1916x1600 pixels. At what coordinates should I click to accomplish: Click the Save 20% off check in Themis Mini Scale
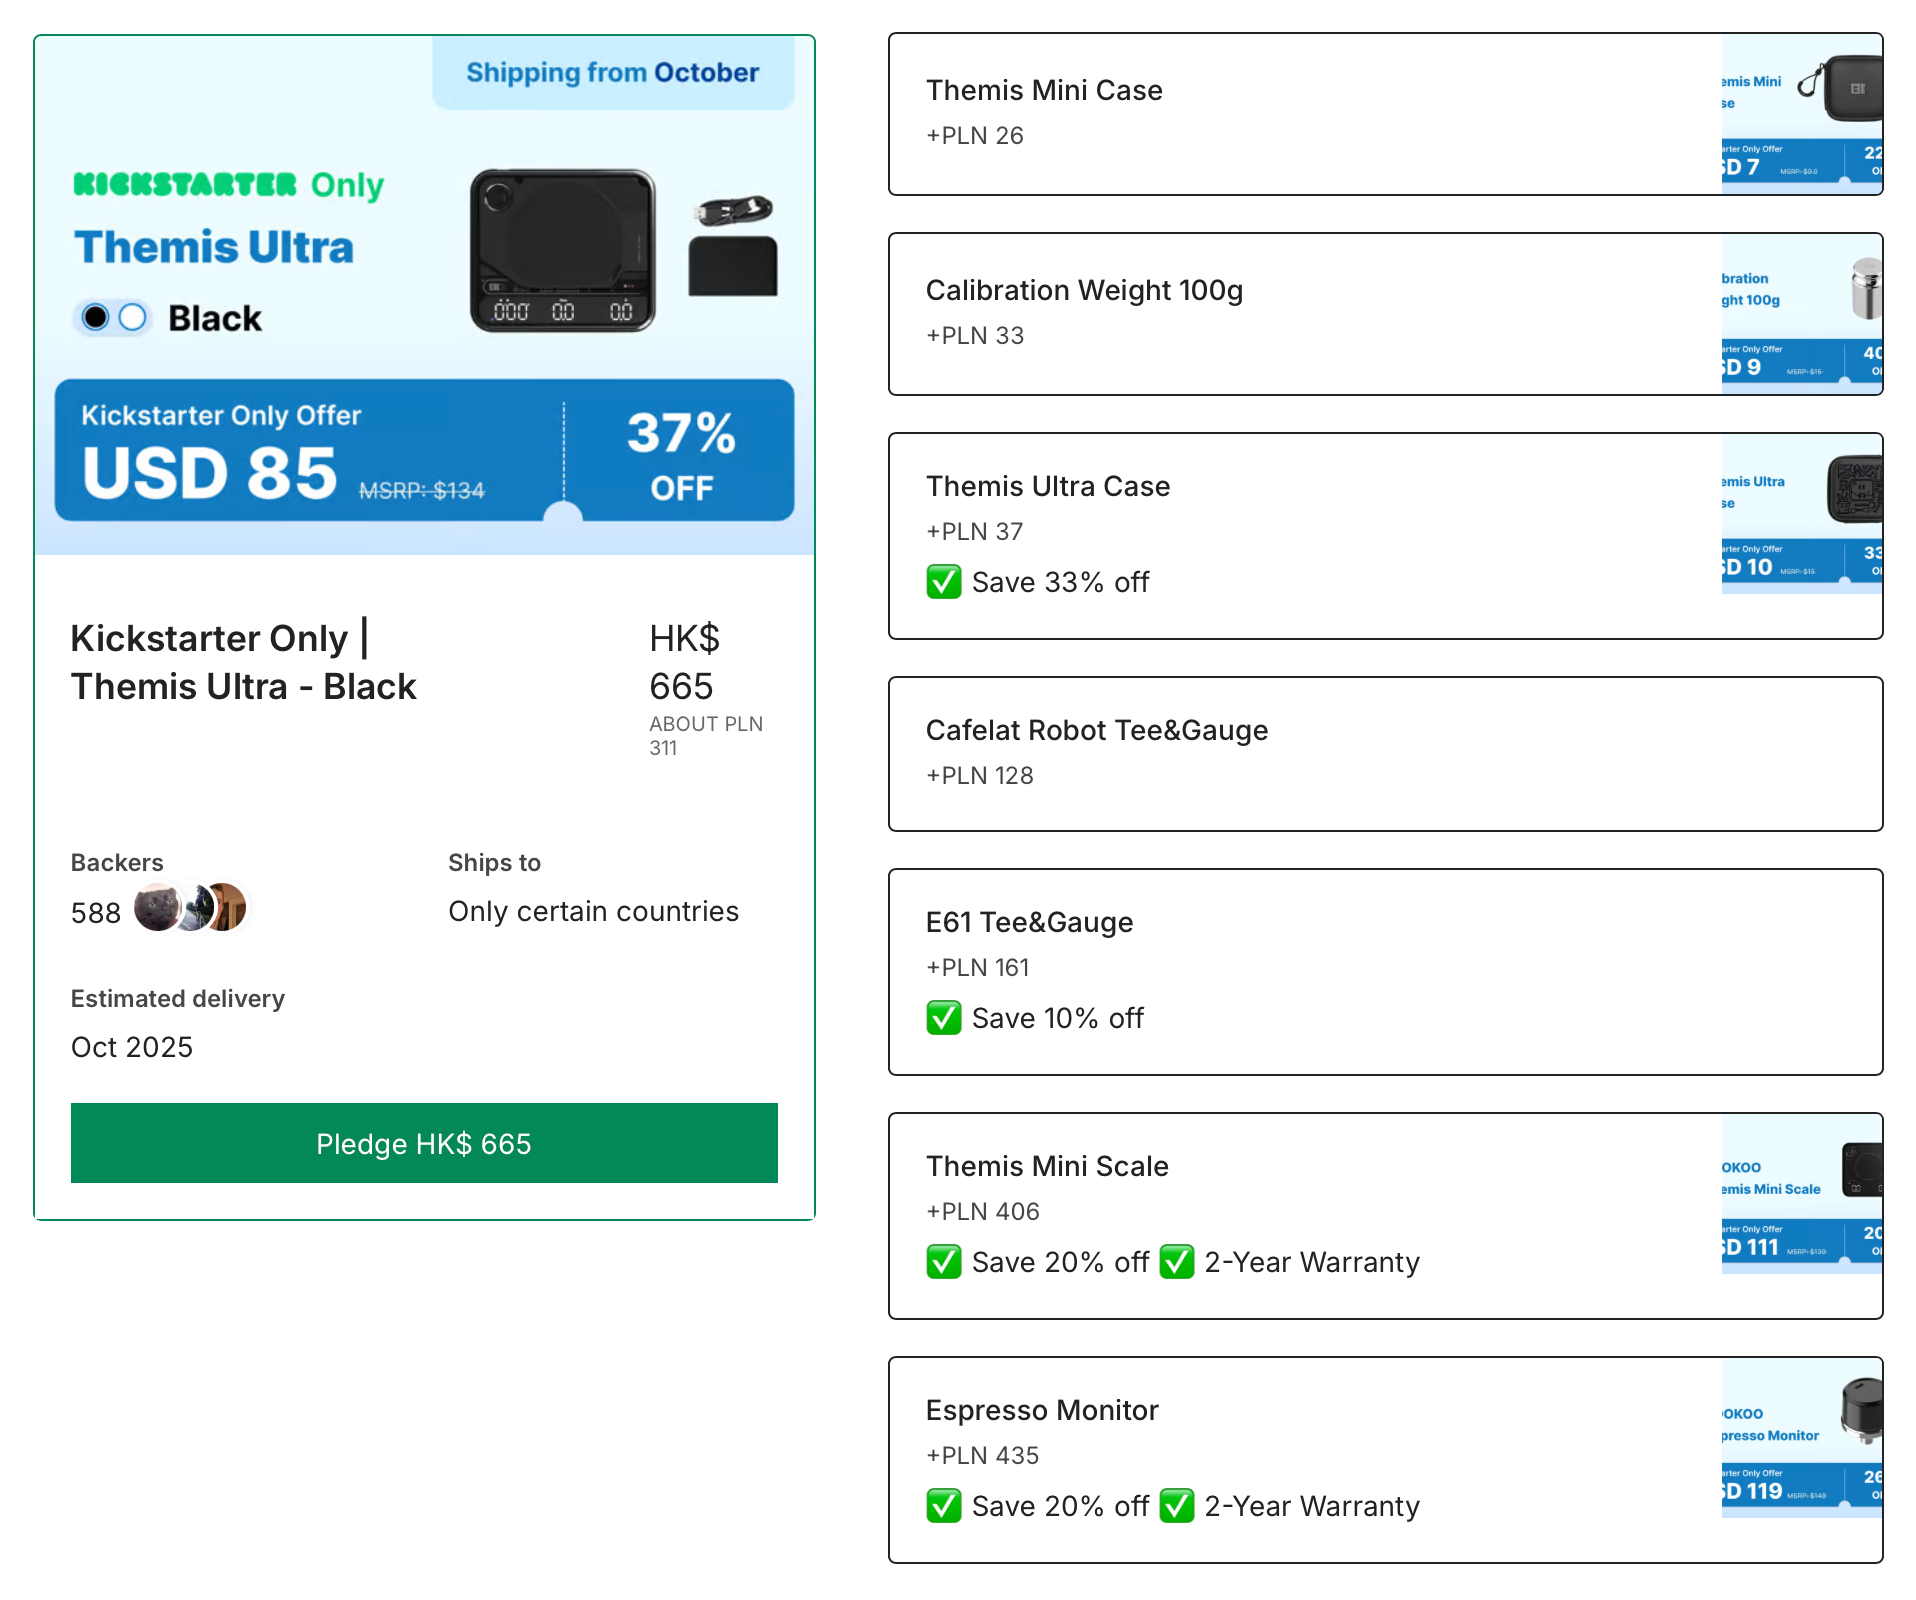click(x=943, y=1262)
